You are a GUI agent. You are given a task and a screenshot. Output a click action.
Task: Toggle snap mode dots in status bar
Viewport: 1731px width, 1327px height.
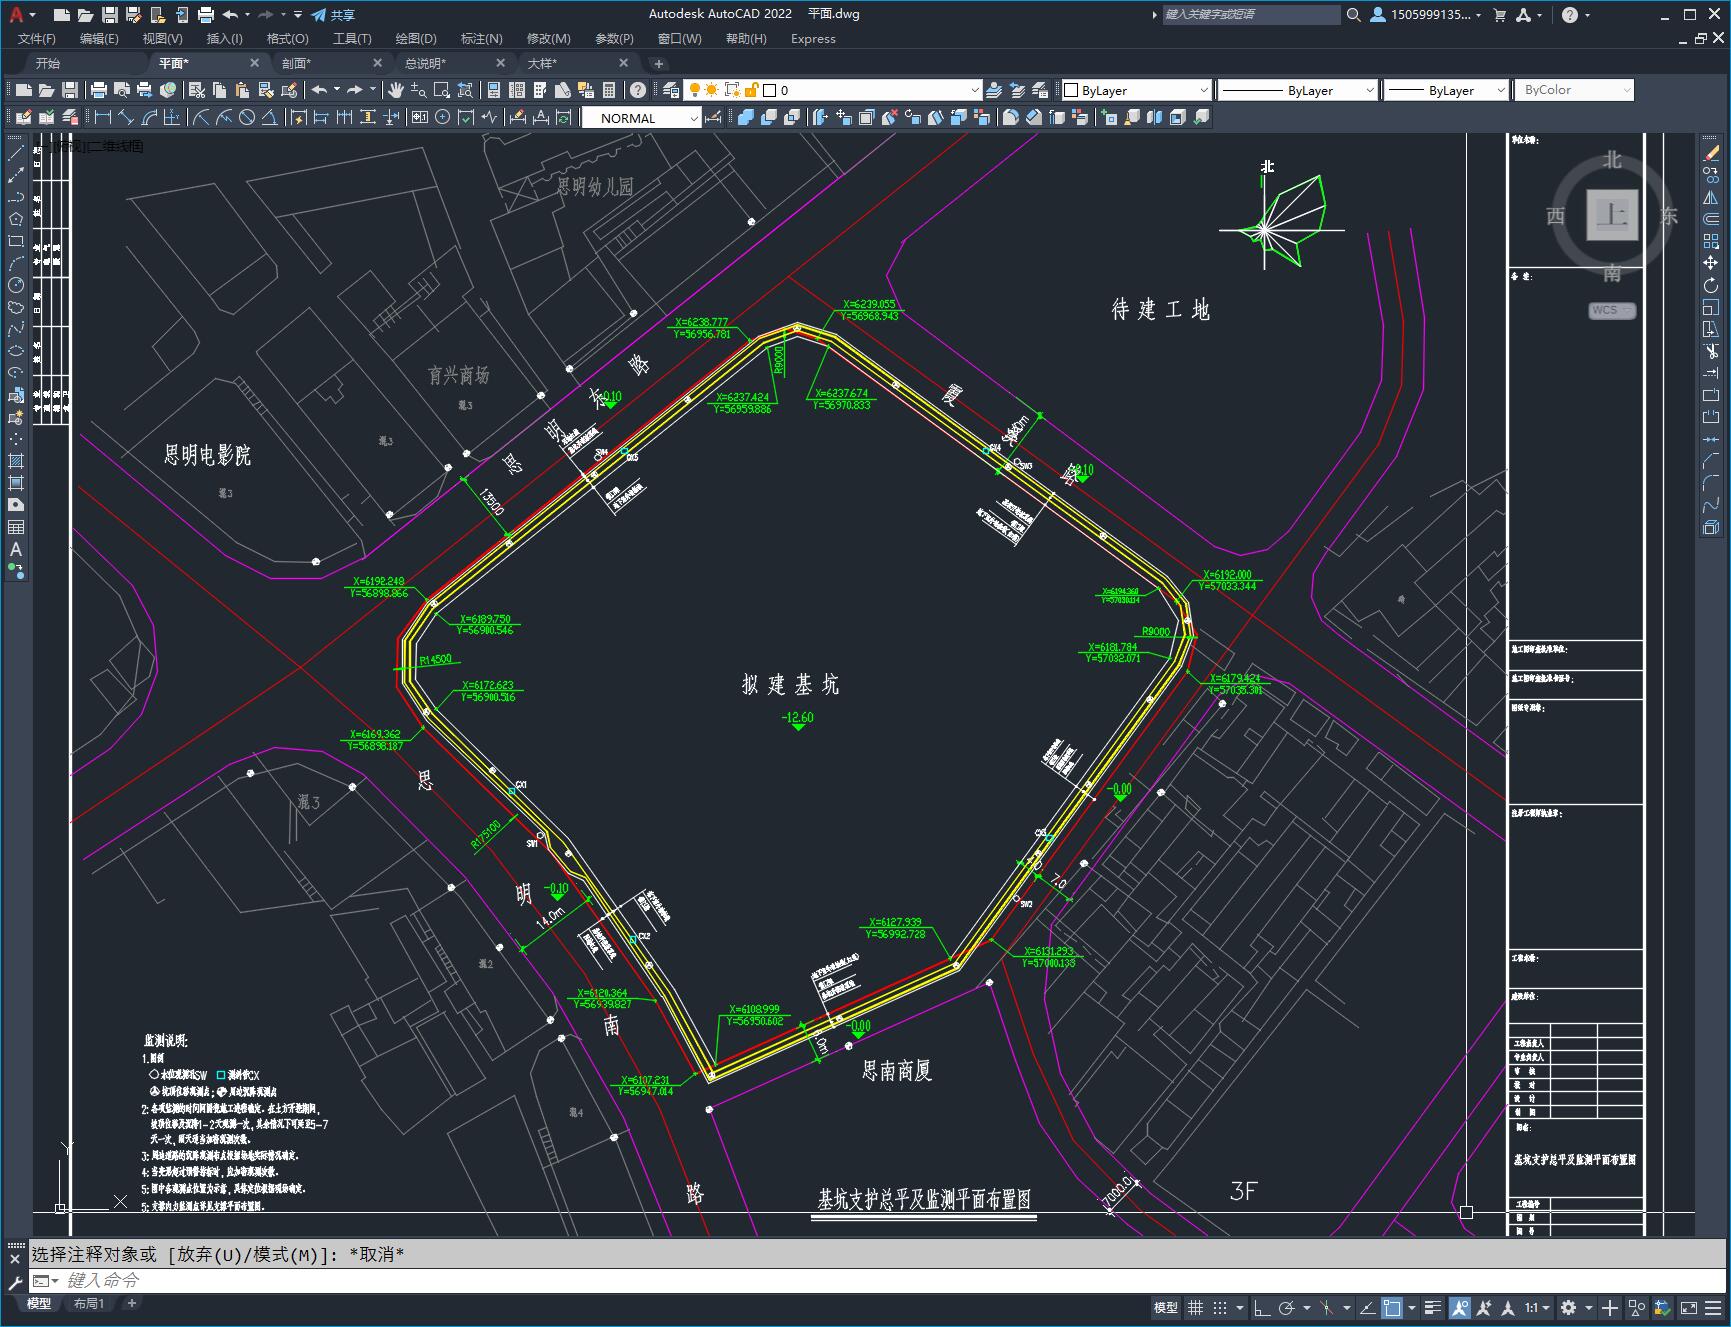click(x=1219, y=1307)
